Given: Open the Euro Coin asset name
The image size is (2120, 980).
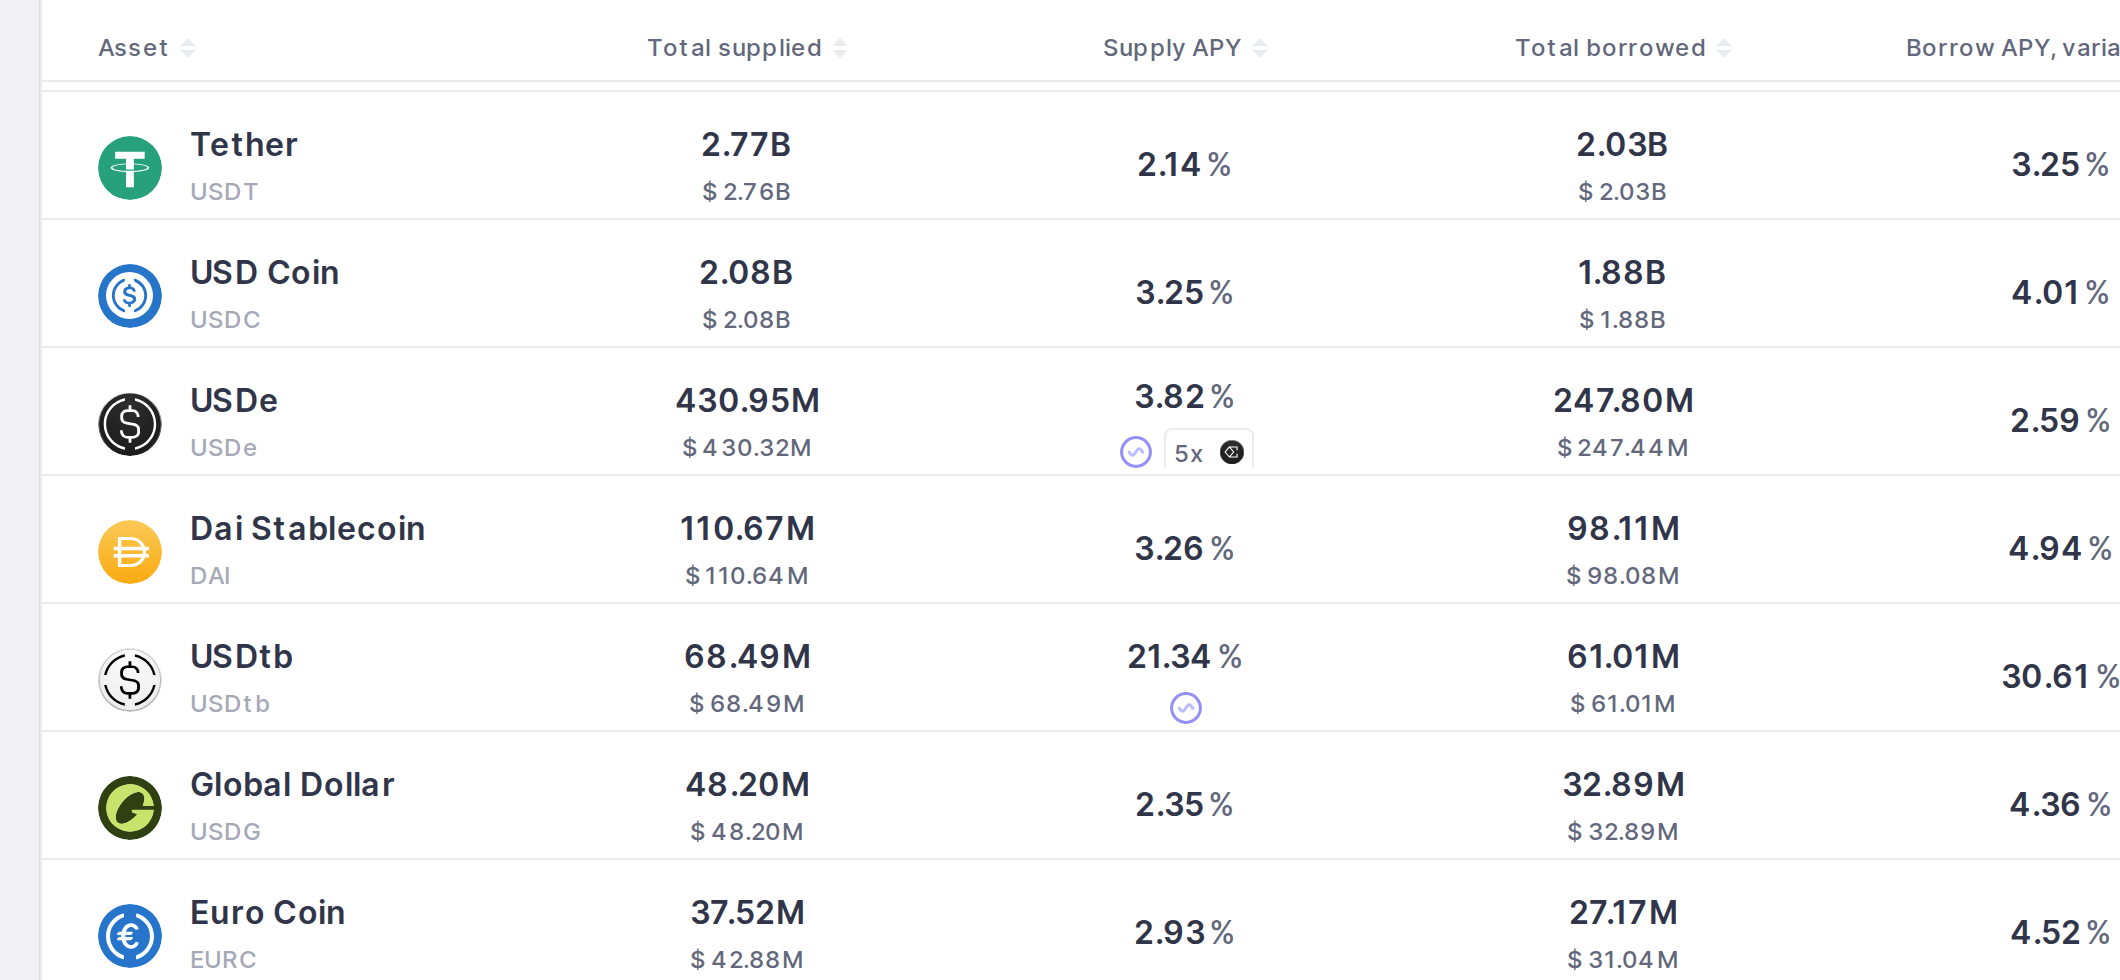Looking at the screenshot, I should pos(268,913).
